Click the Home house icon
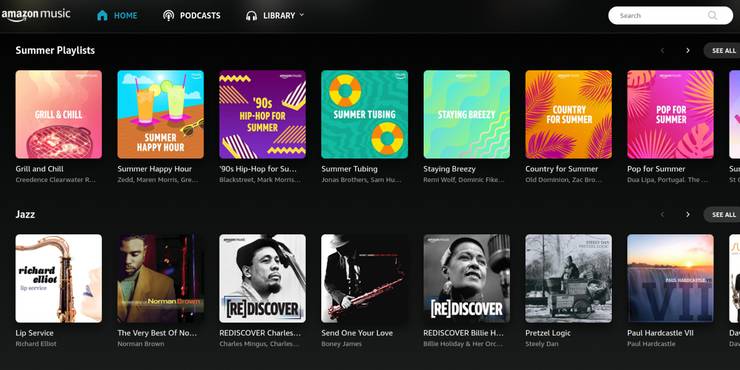 pos(102,16)
